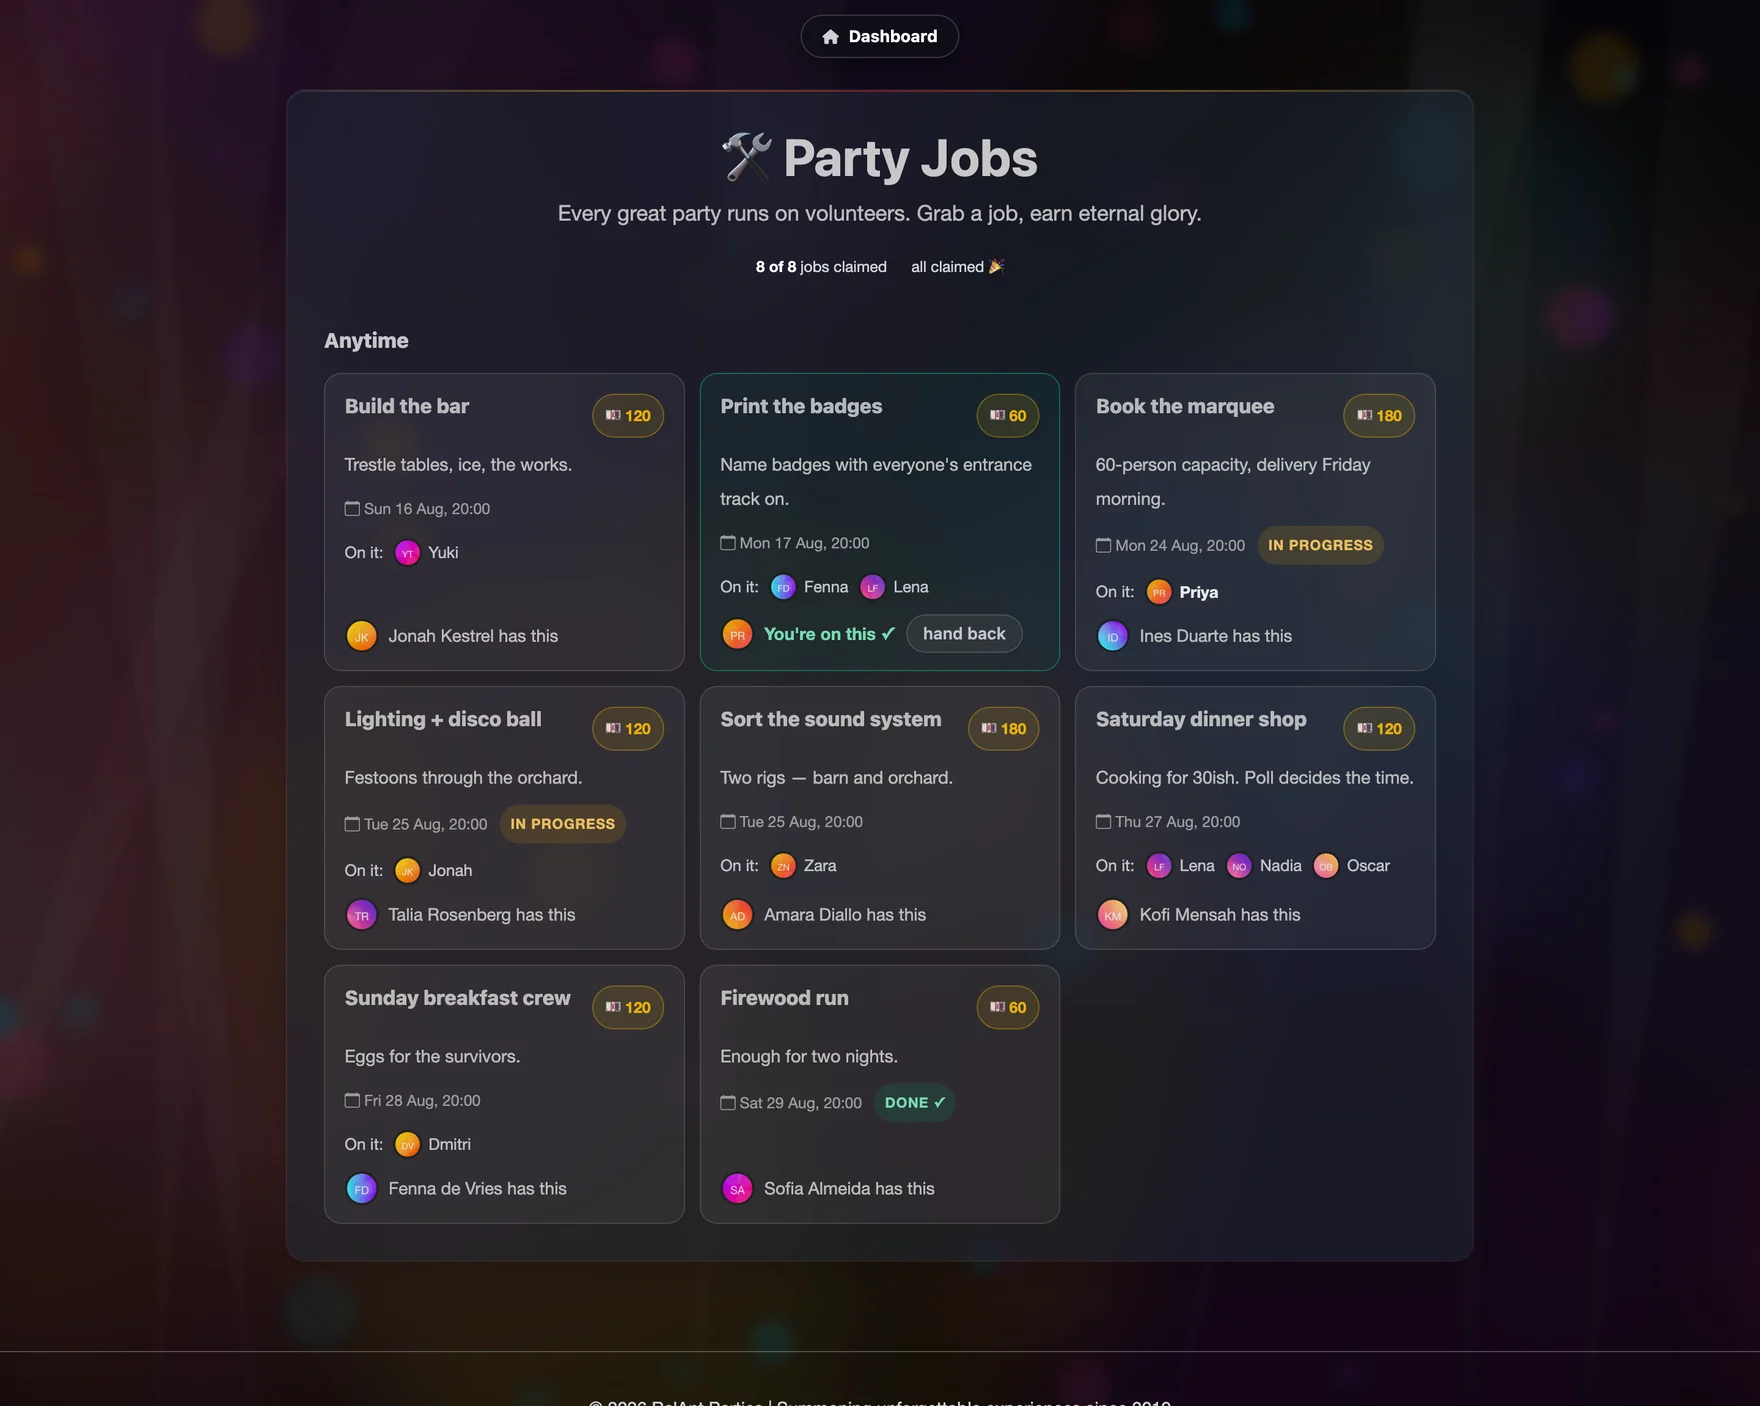Click Priya's avatar on Book the marquee

1158,592
